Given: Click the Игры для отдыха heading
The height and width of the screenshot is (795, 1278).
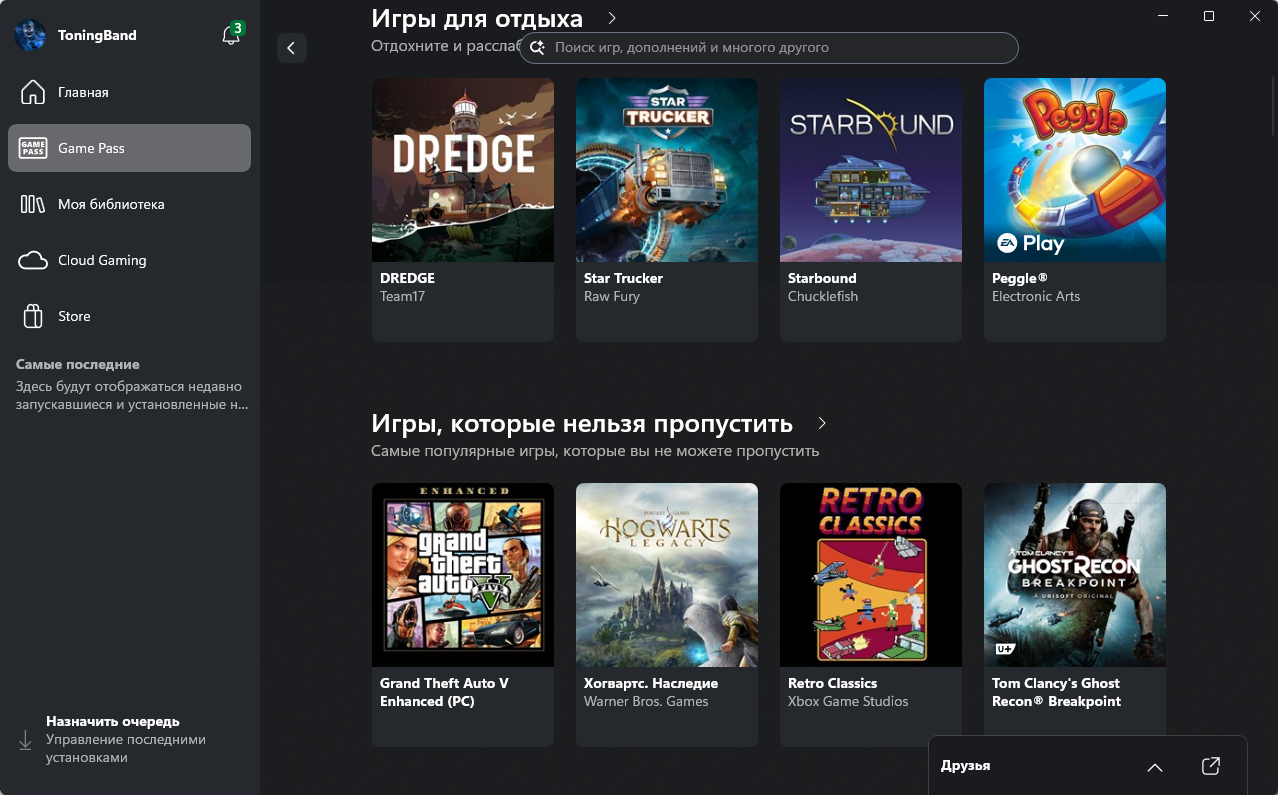Looking at the screenshot, I should point(476,18).
